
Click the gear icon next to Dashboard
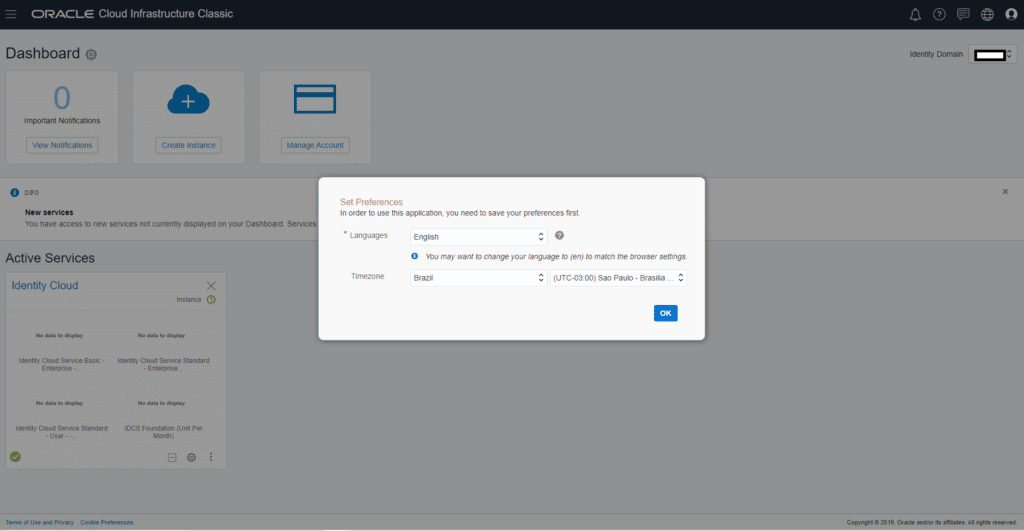pyautogui.click(x=92, y=54)
